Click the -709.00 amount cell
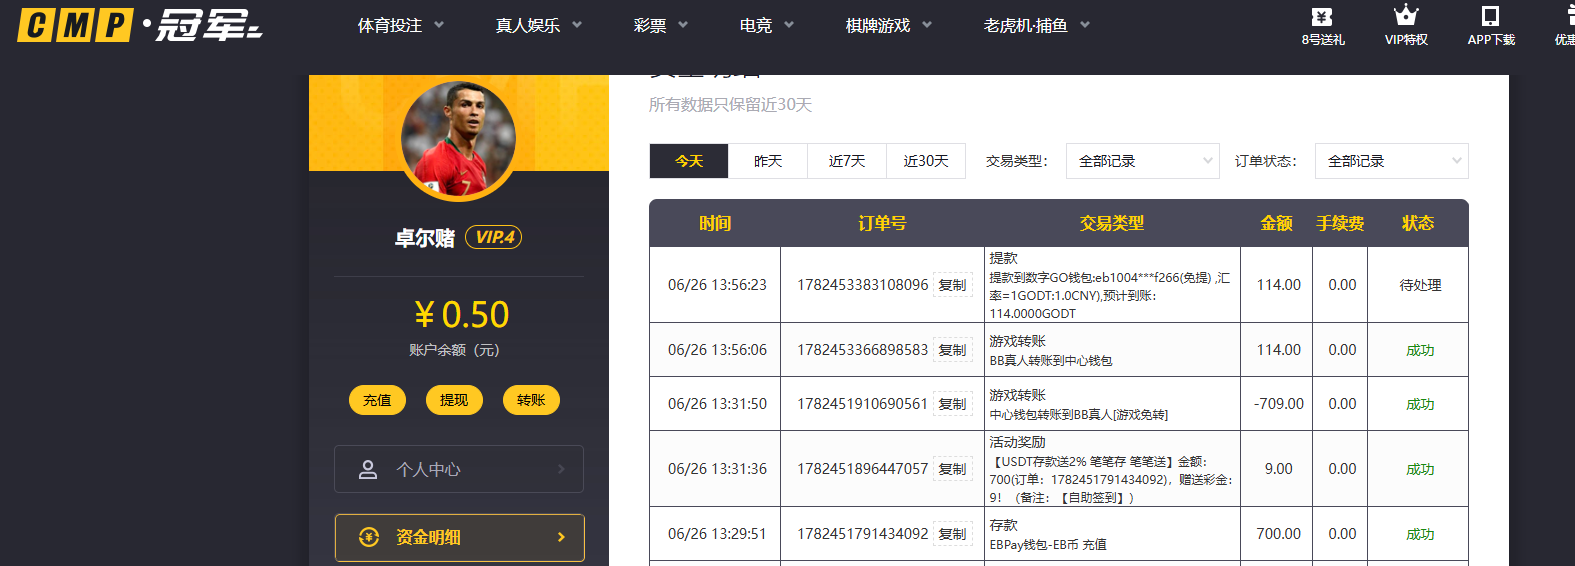Viewport: 1575px width, 566px height. click(1279, 404)
